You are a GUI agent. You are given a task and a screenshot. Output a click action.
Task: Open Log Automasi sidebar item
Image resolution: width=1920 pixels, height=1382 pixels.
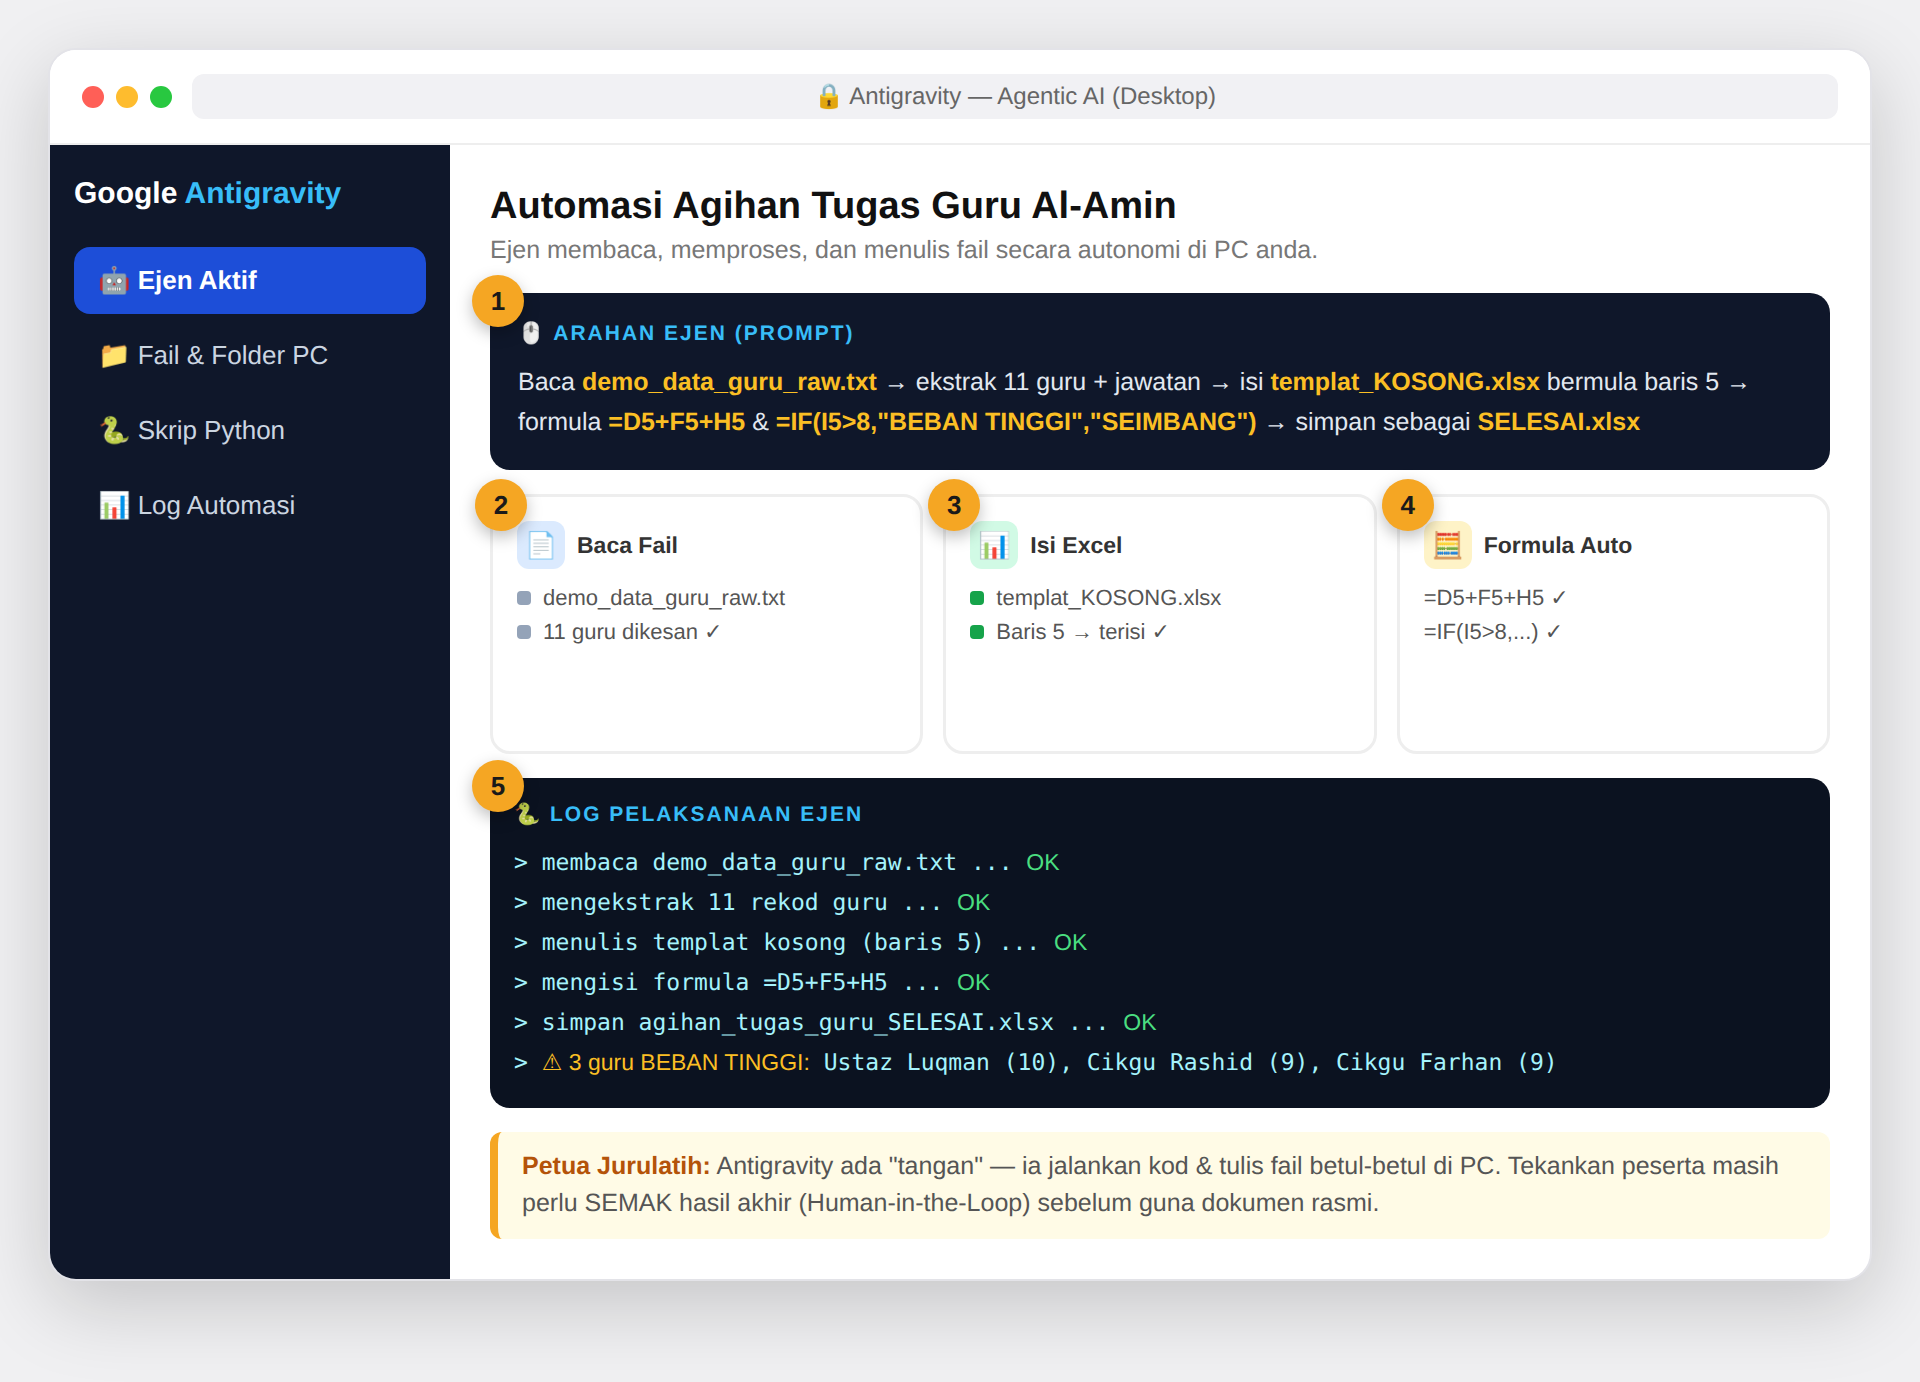[x=250, y=505]
